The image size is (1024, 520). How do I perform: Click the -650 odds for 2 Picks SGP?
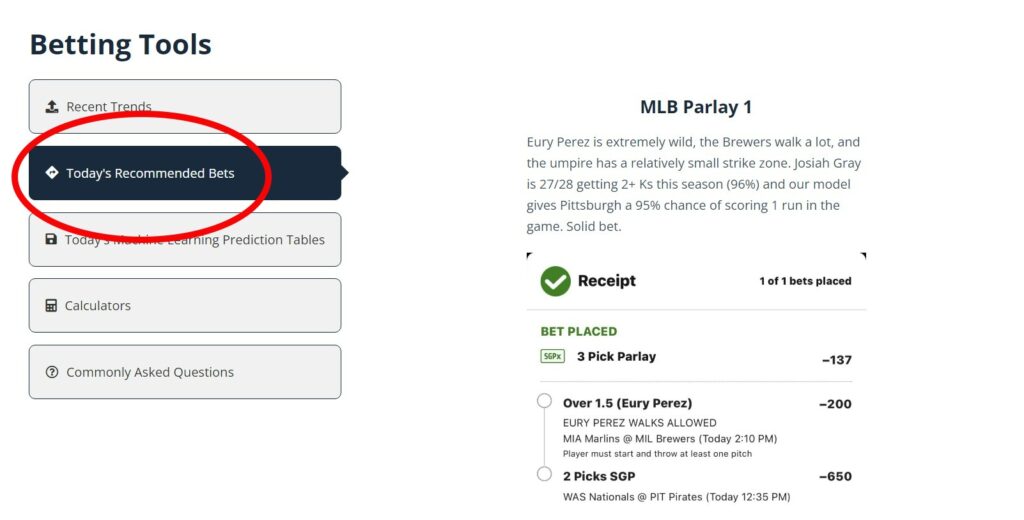coord(835,477)
